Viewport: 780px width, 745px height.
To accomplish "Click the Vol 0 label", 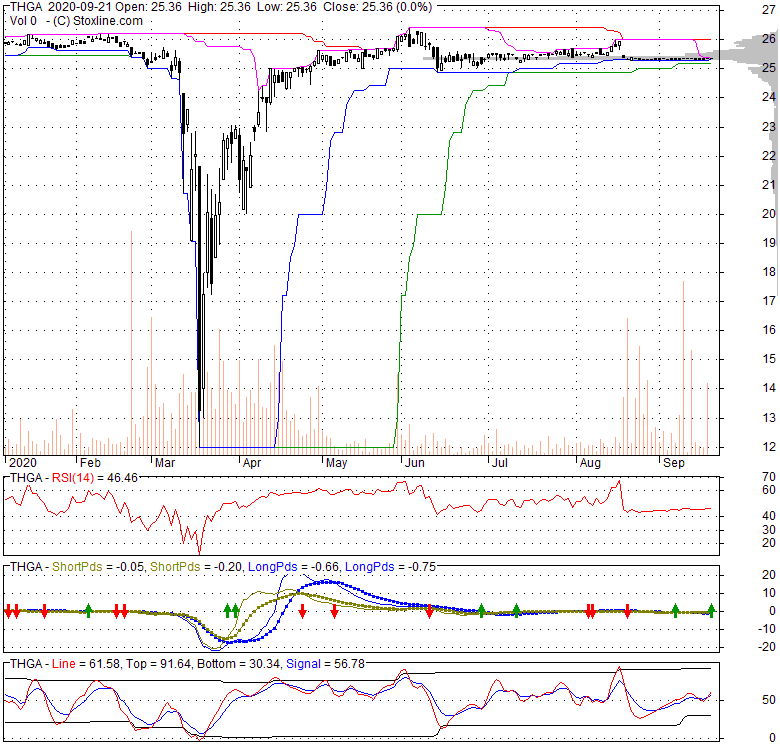I will tap(23, 21).
